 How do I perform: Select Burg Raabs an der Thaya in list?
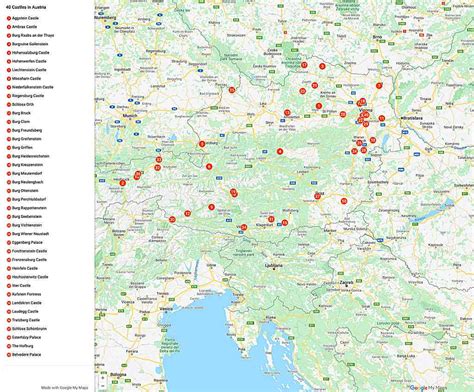pyautogui.click(x=33, y=35)
